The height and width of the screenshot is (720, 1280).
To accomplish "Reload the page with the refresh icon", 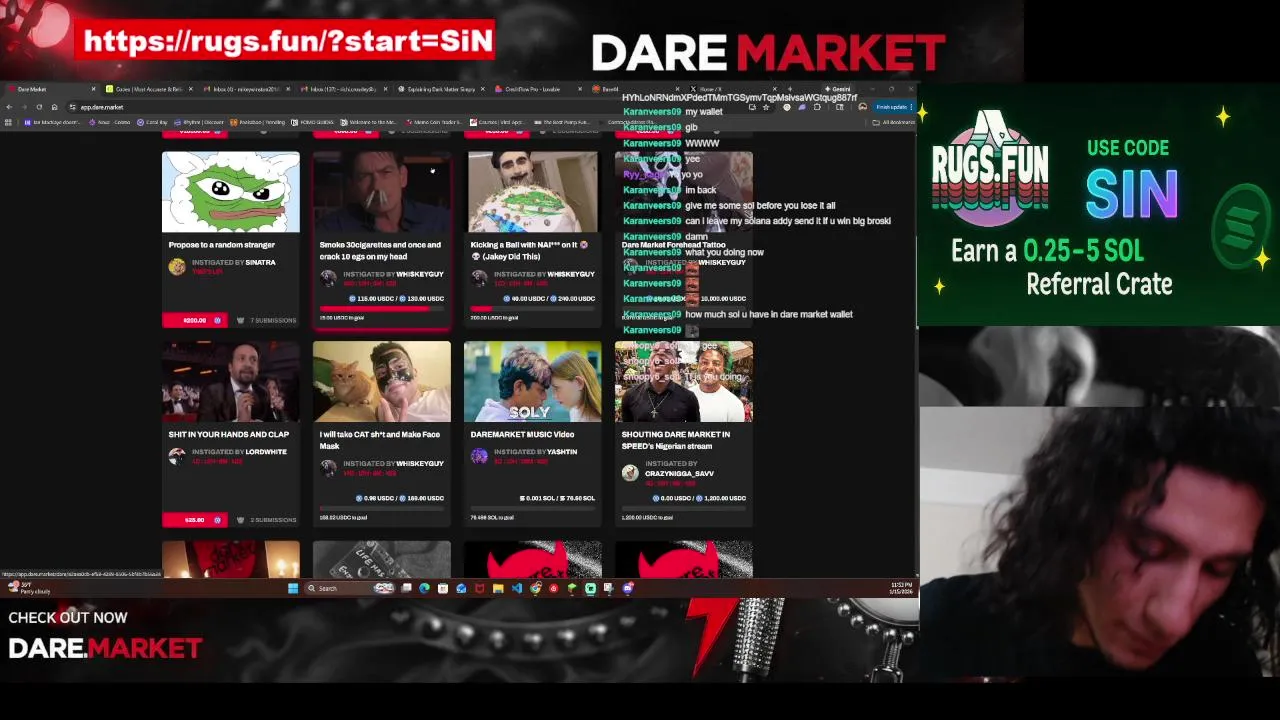I will (x=40, y=107).
